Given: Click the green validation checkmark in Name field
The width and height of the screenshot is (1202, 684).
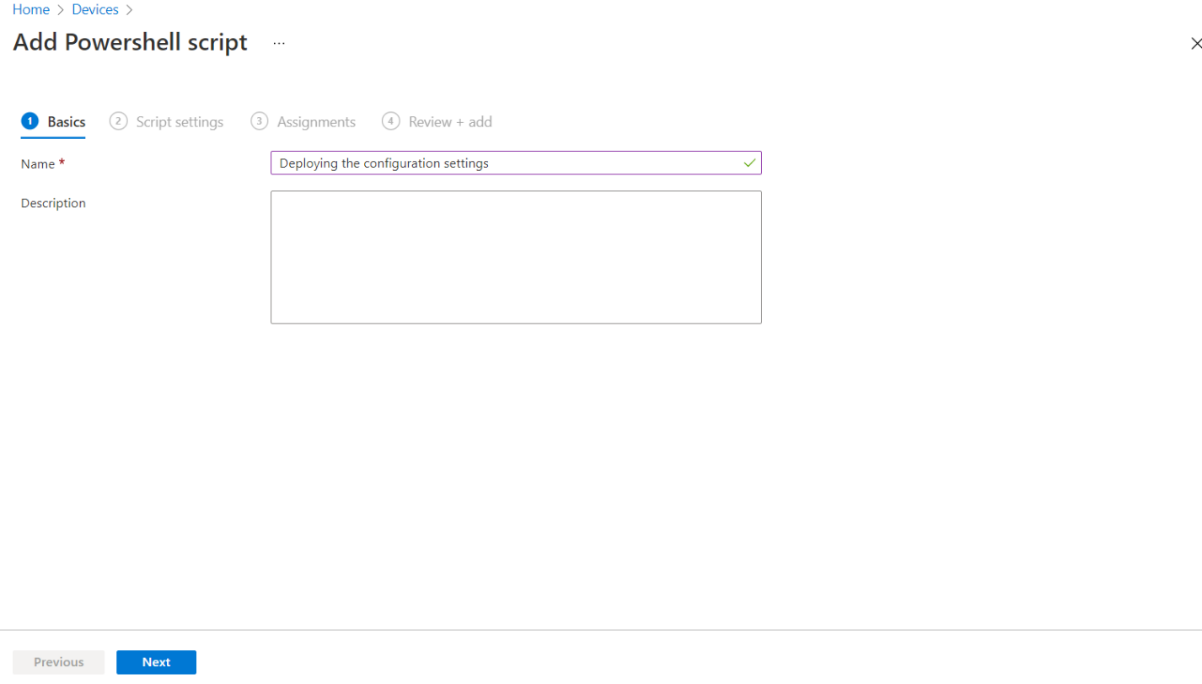Looking at the screenshot, I should tap(750, 163).
